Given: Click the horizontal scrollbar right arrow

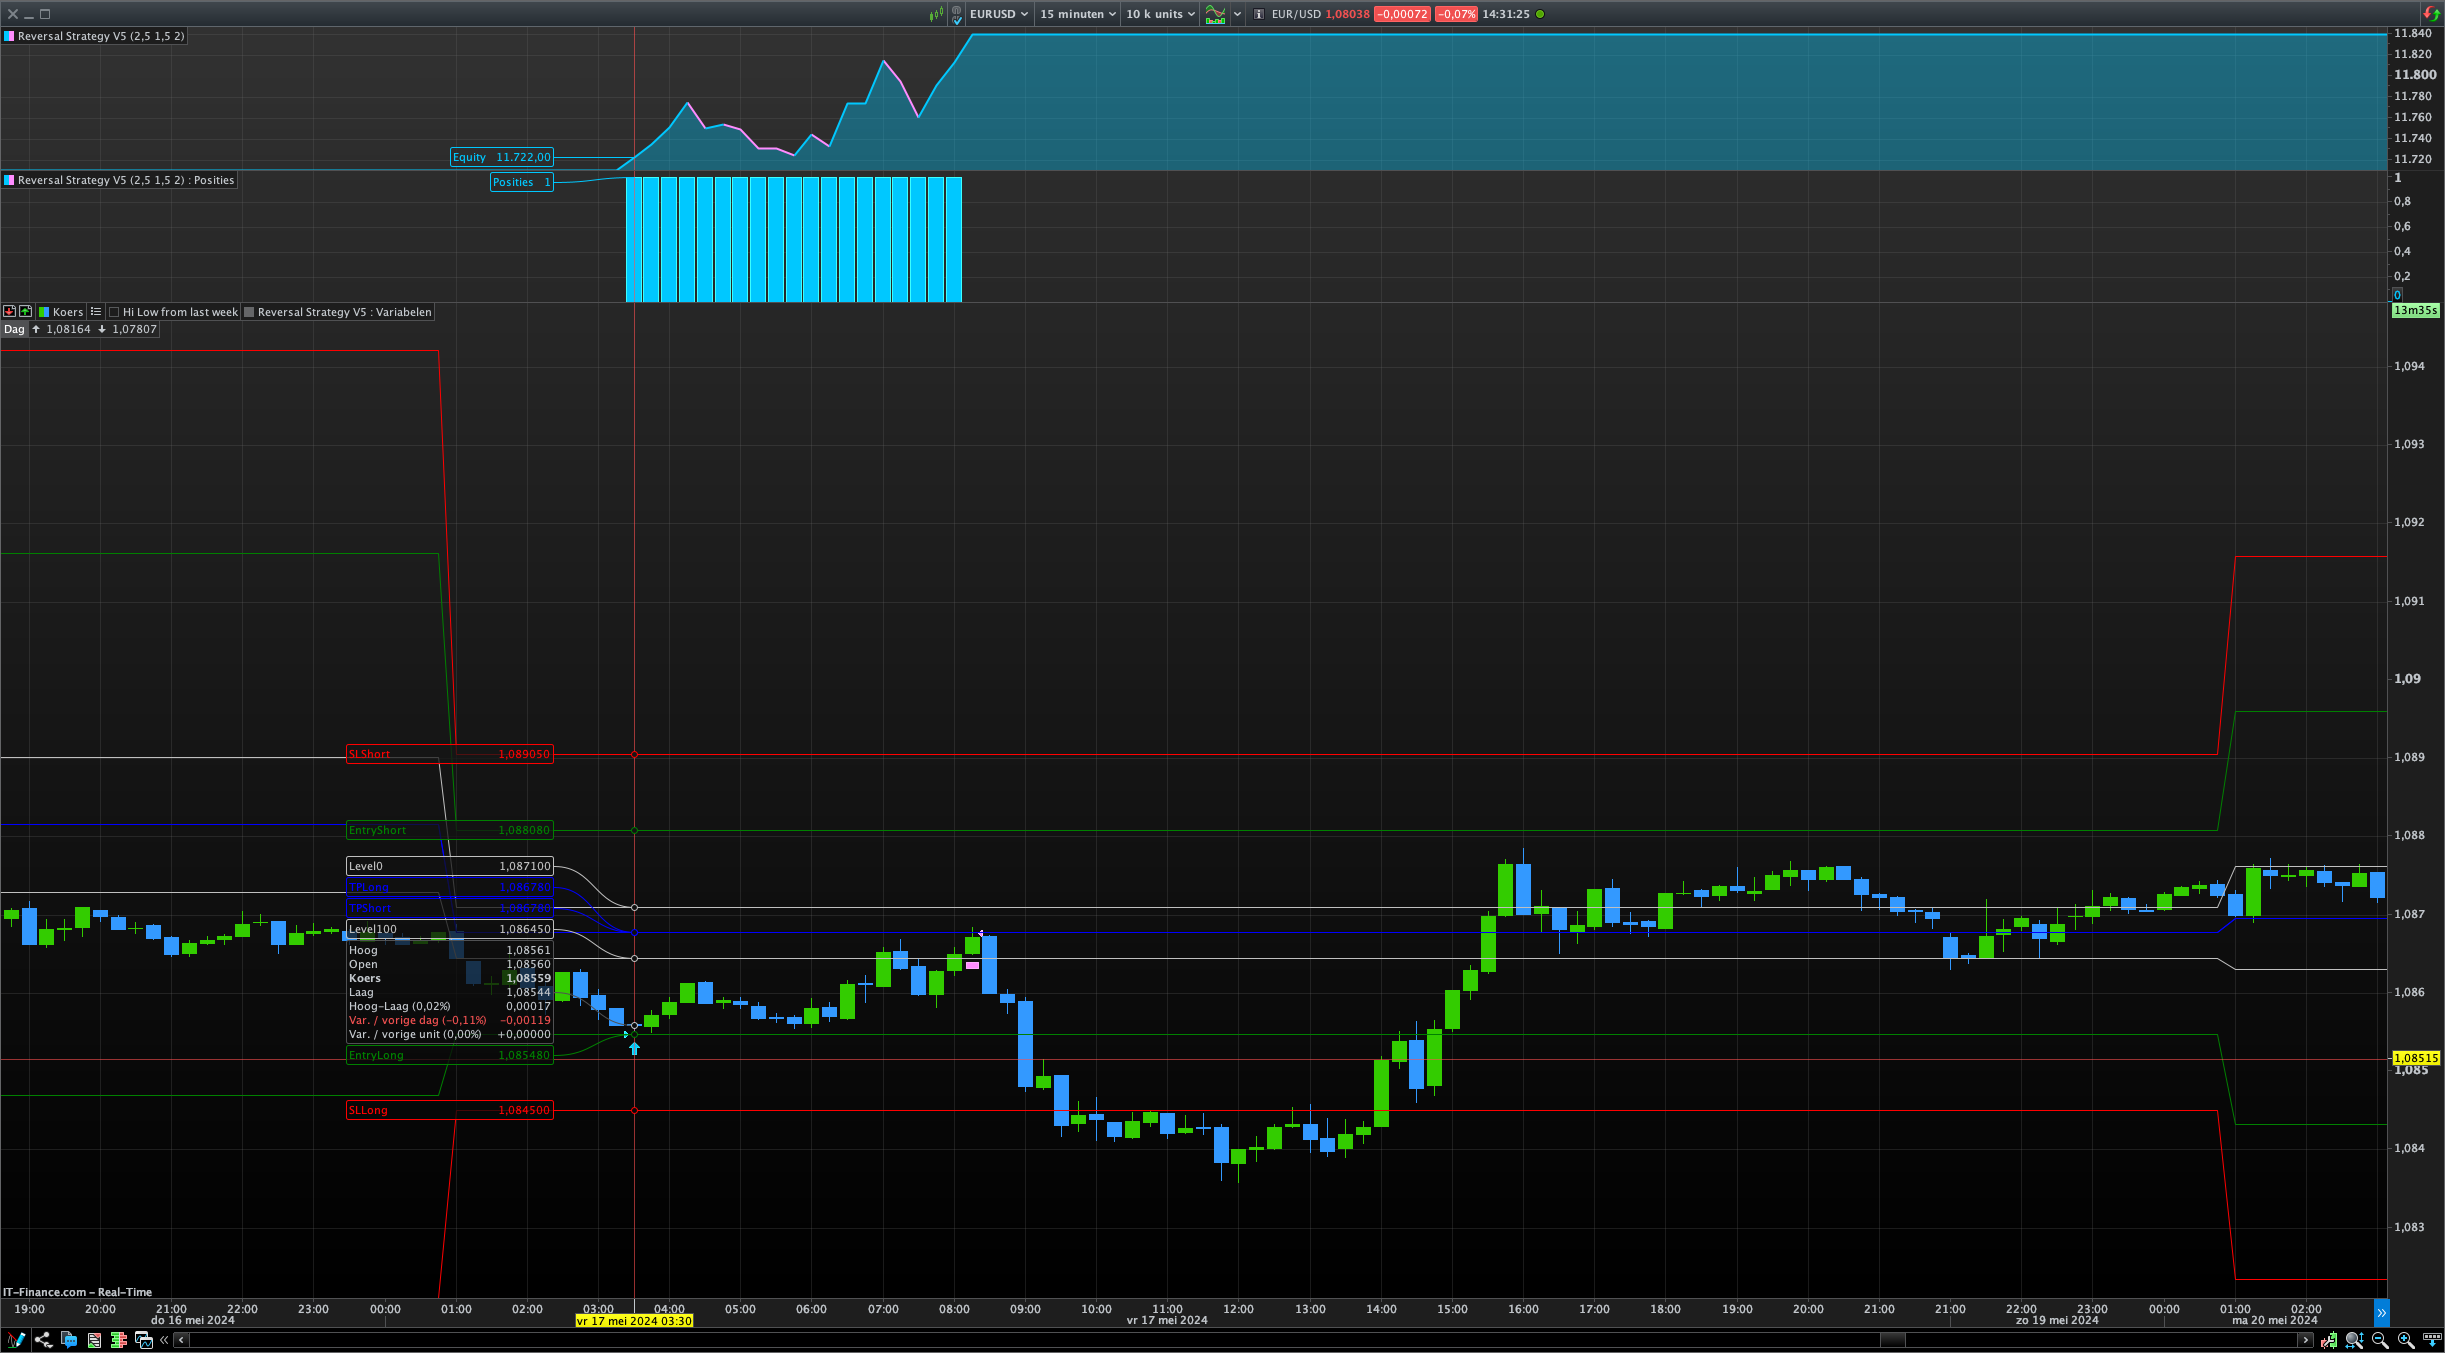Looking at the screenshot, I should pos(2306,1340).
